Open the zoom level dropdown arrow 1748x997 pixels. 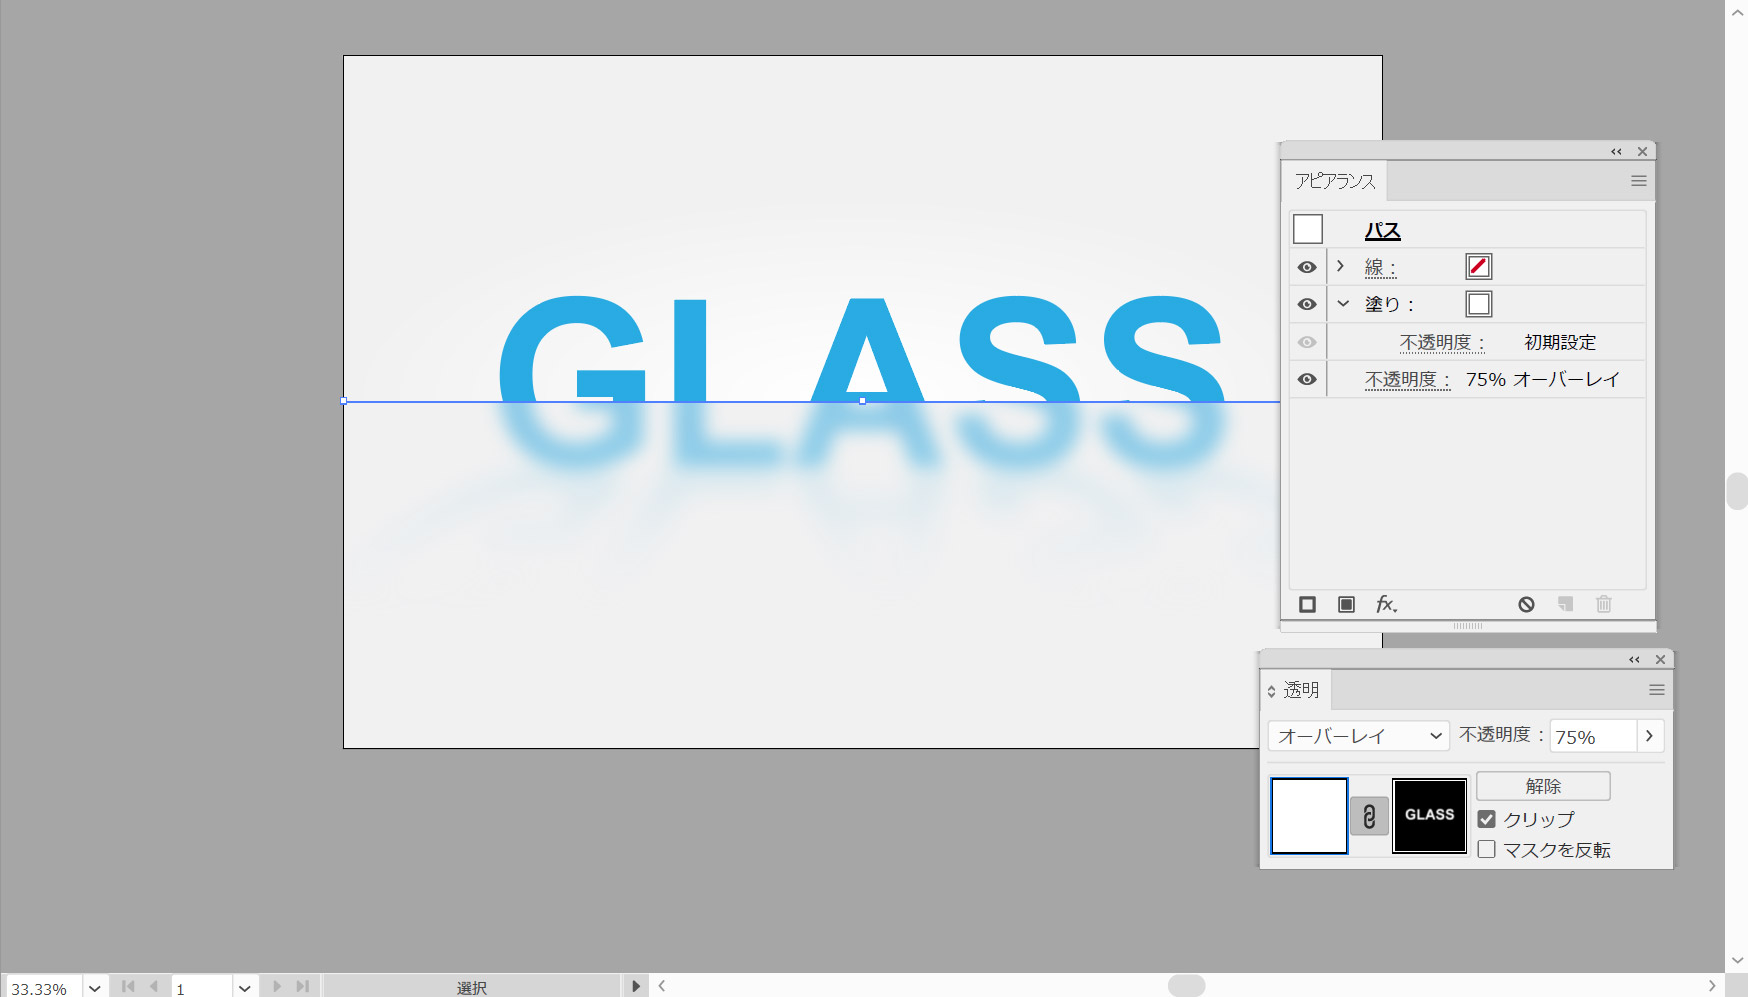(95, 987)
